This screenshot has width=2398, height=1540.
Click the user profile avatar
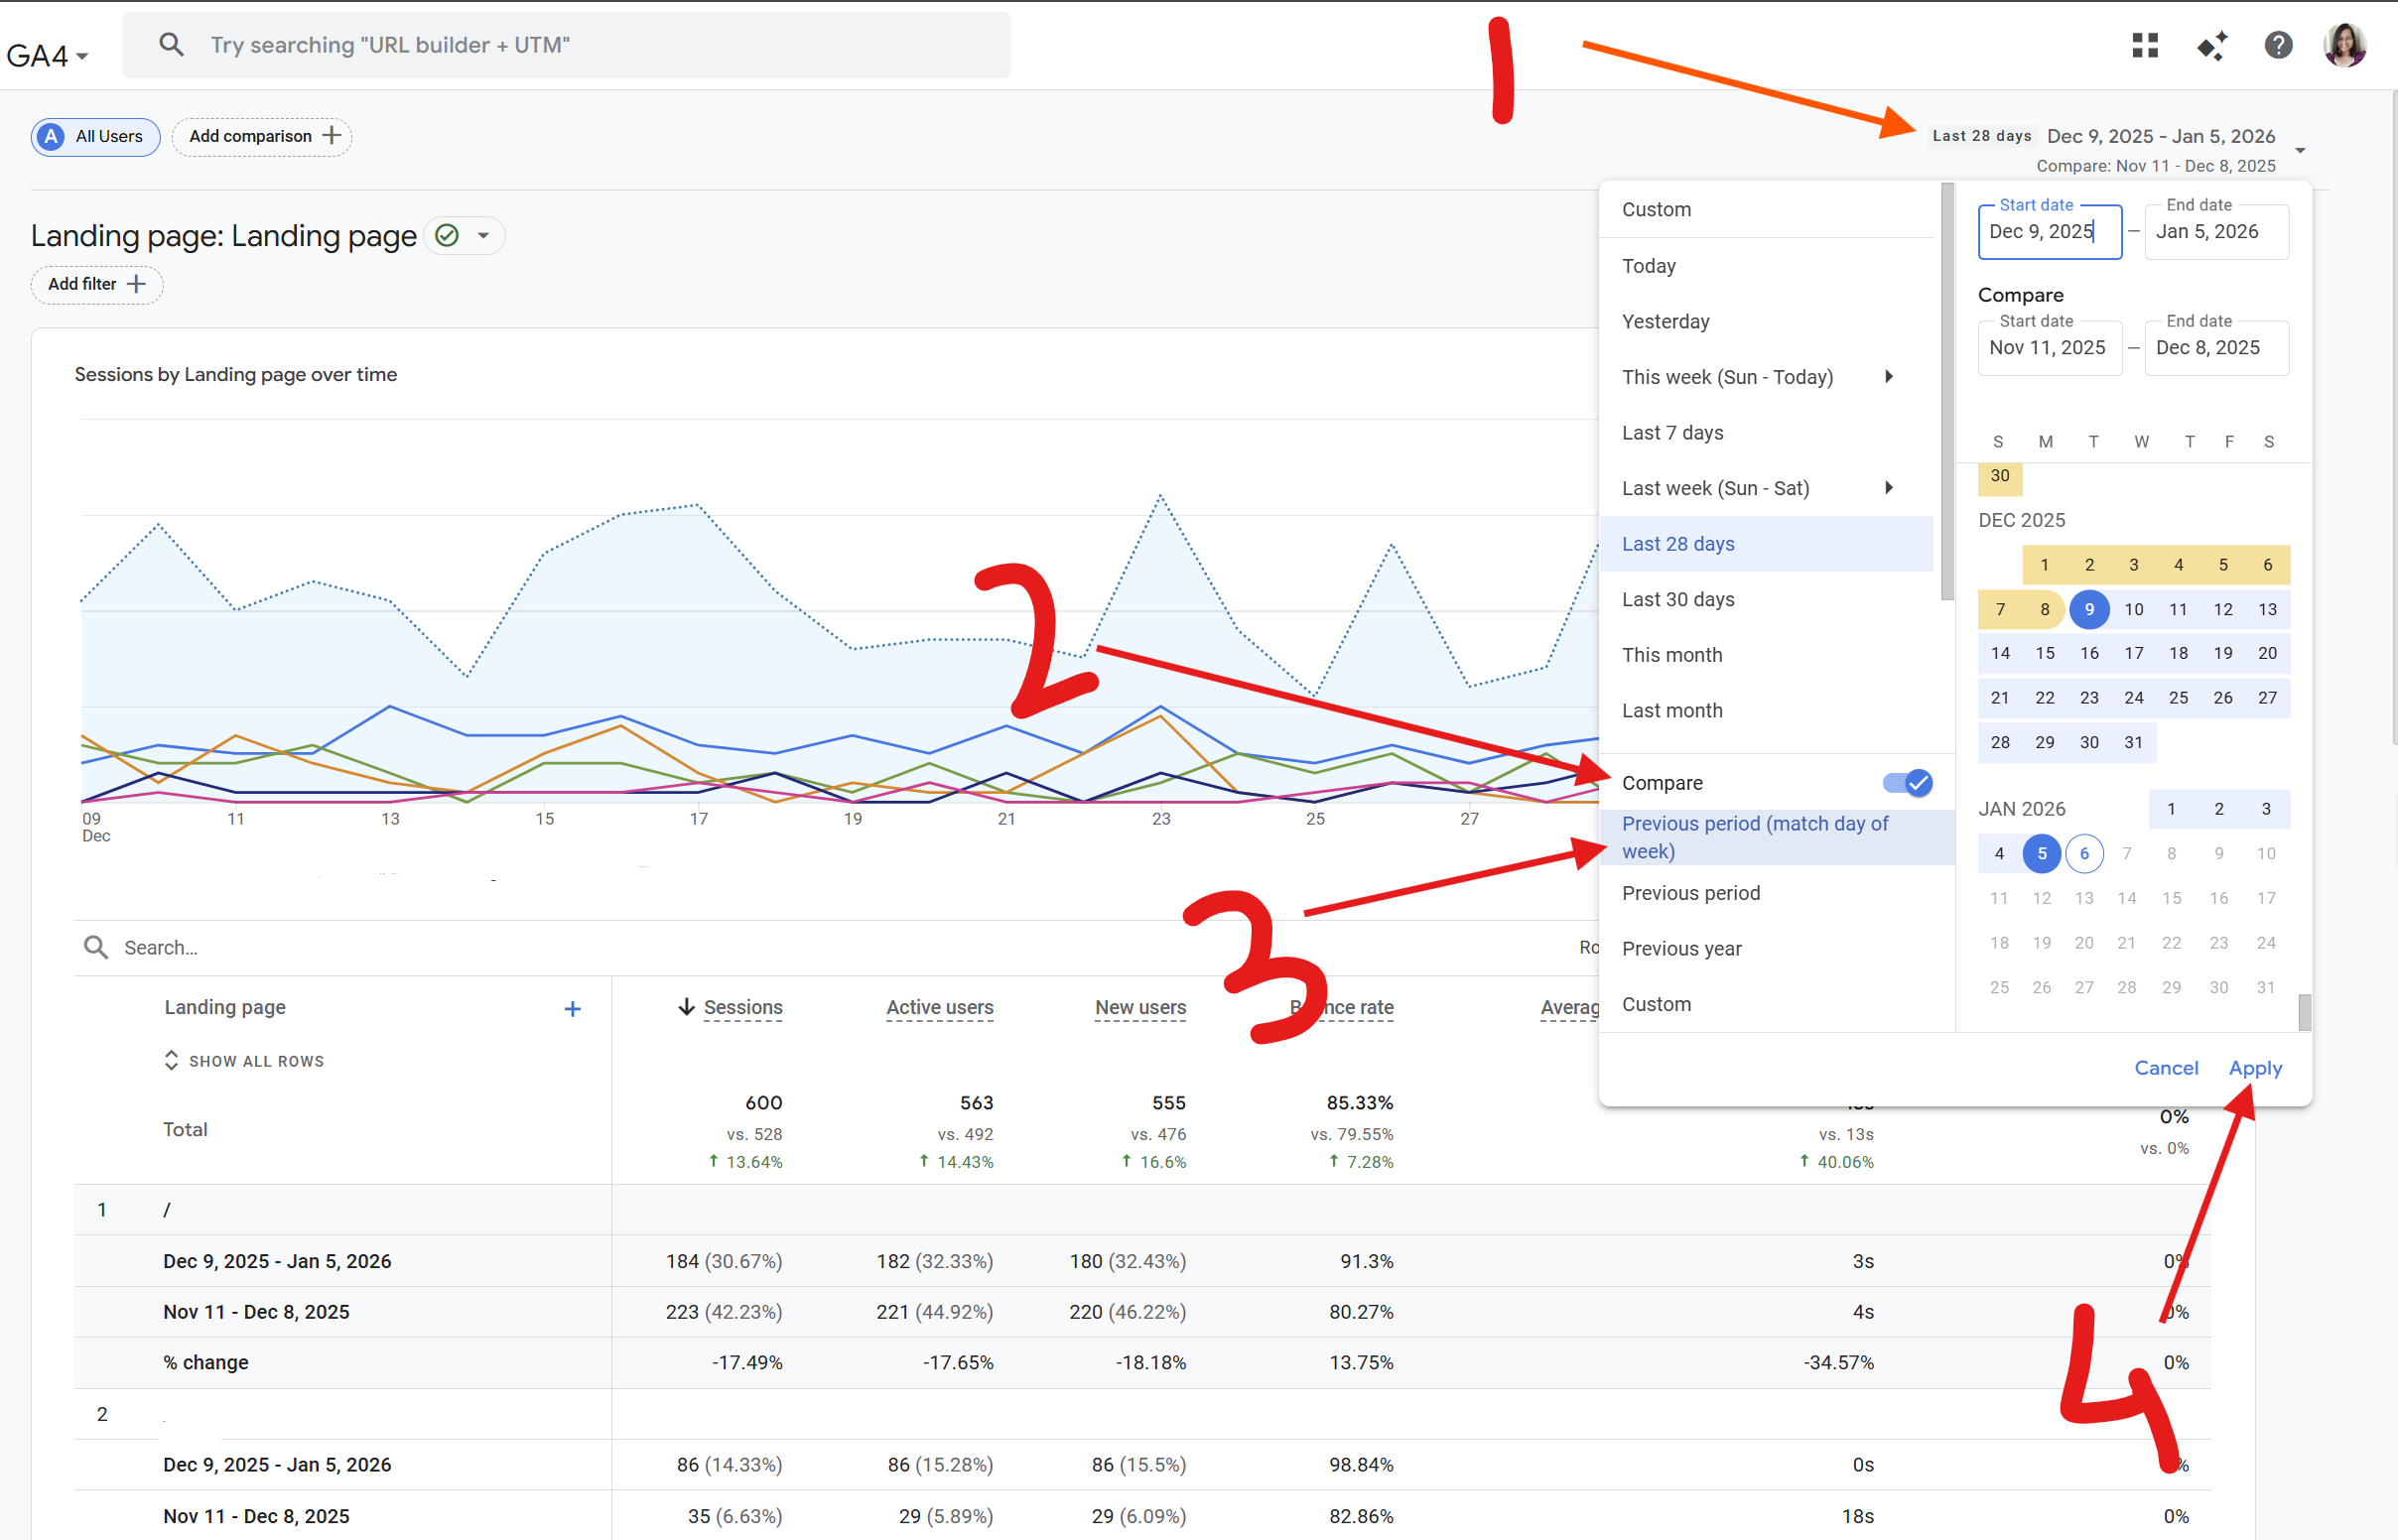click(2344, 45)
